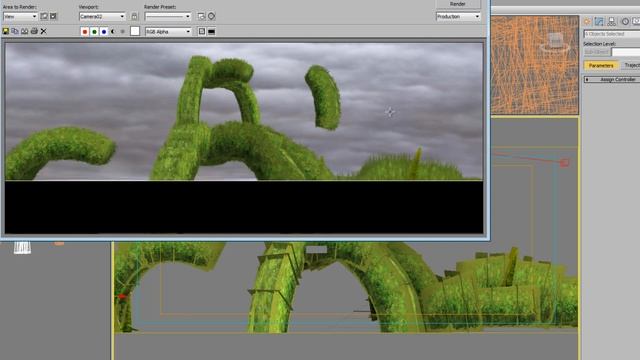Image resolution: width=640 pixels, height=360 pixels.
Task: Clear the rendered frame with X icon
Action: tap(44, 31)
